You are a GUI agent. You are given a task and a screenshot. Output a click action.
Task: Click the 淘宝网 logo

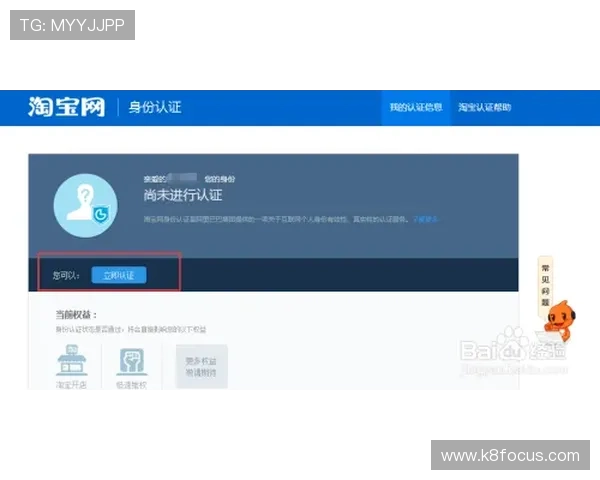[67, 107]
